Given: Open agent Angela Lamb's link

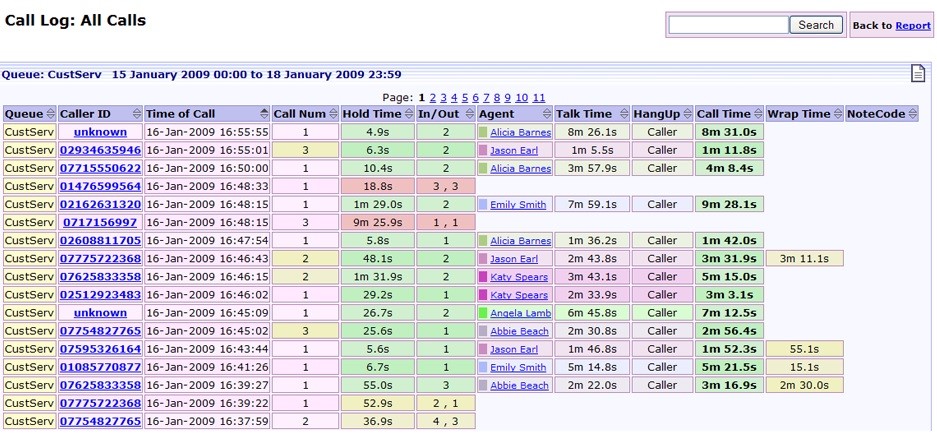Looking at the screenshot, I should click(x=520, y=313).
